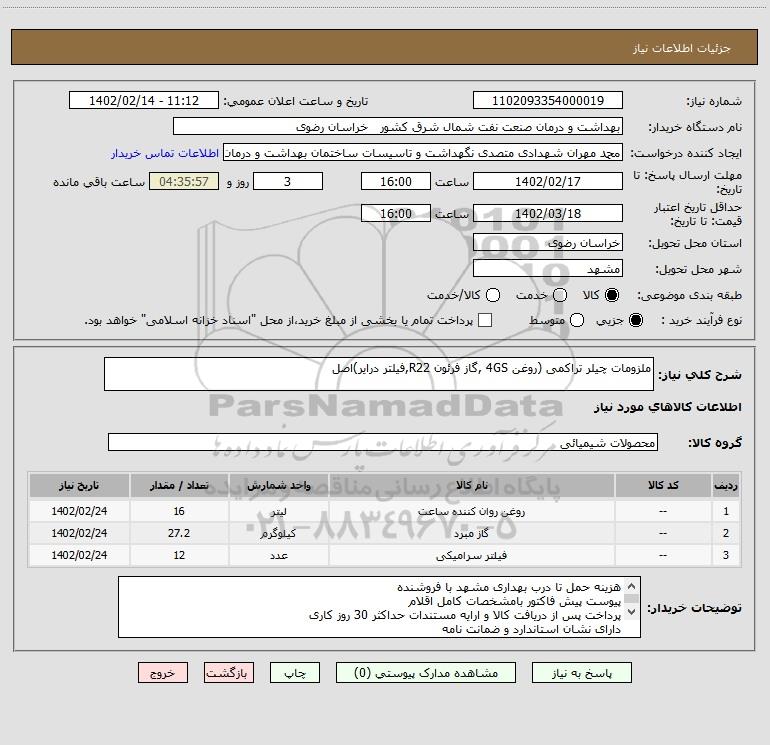Click buyer note هزینه حمل تا درب بهداری
Image resolution: width=770 pixels, height=745 pixels.
pos(509,587)
